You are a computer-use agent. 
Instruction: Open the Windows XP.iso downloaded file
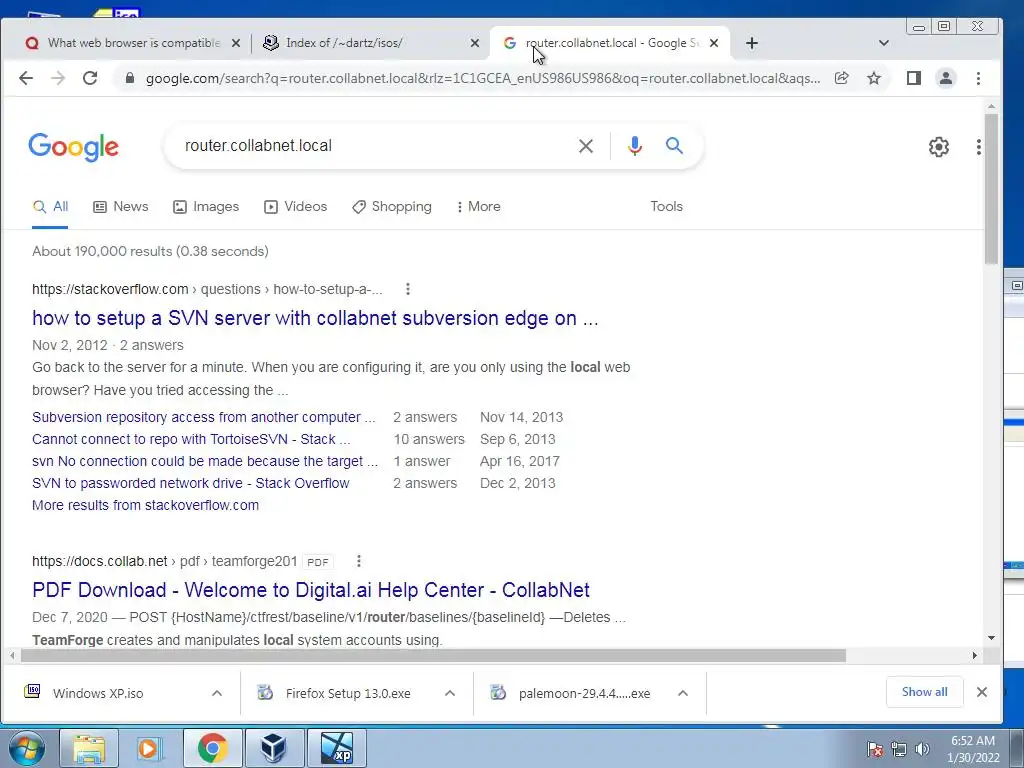pyautogui.click(x=98, y=694)
